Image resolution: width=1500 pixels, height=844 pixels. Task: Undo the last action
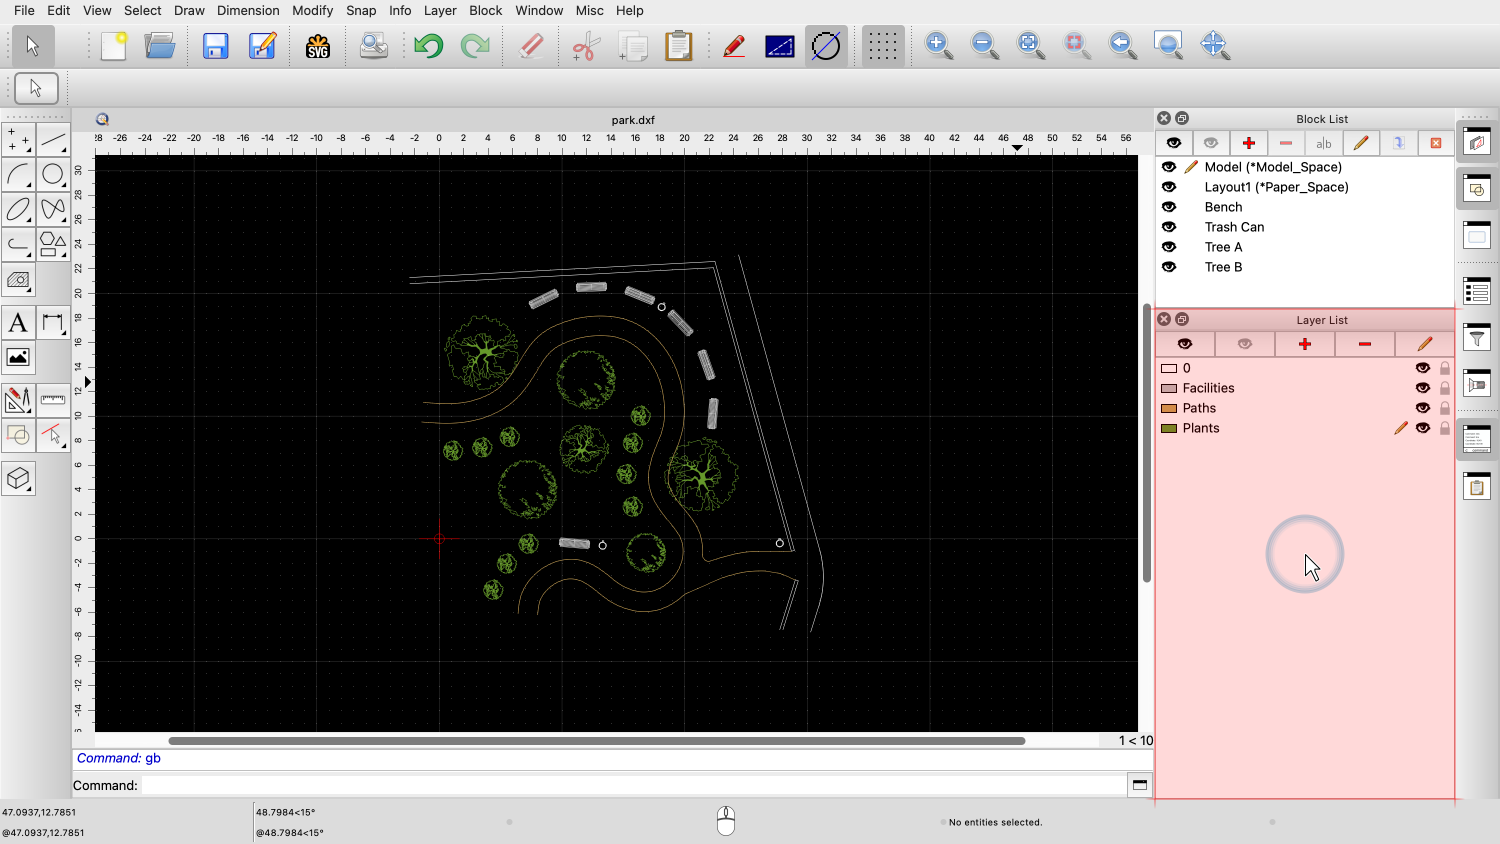(x=429, y=46)
